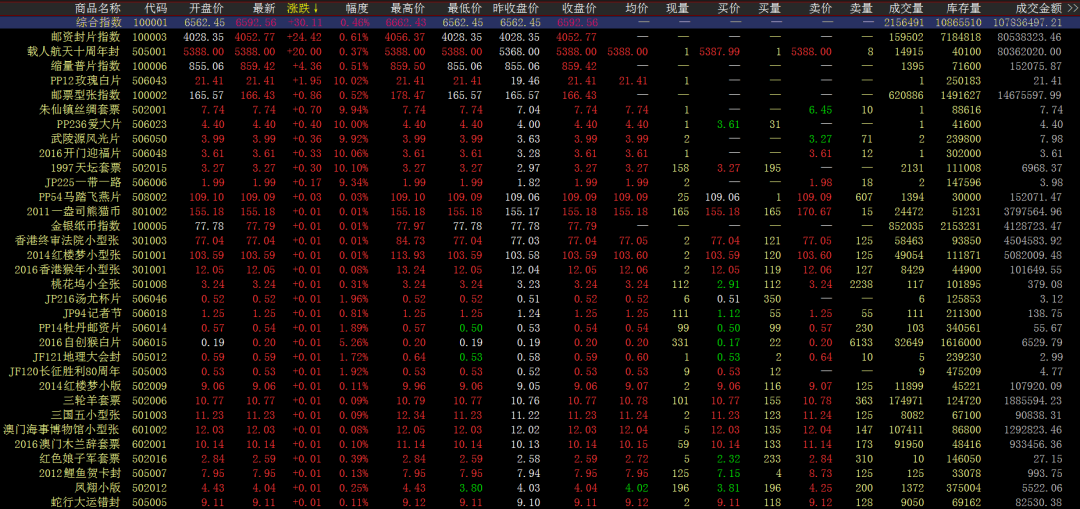Select 2016澳门木兰辞套票 in the list
The width and height of the screenshot is (1080, 509).
[x=68, y=444]
